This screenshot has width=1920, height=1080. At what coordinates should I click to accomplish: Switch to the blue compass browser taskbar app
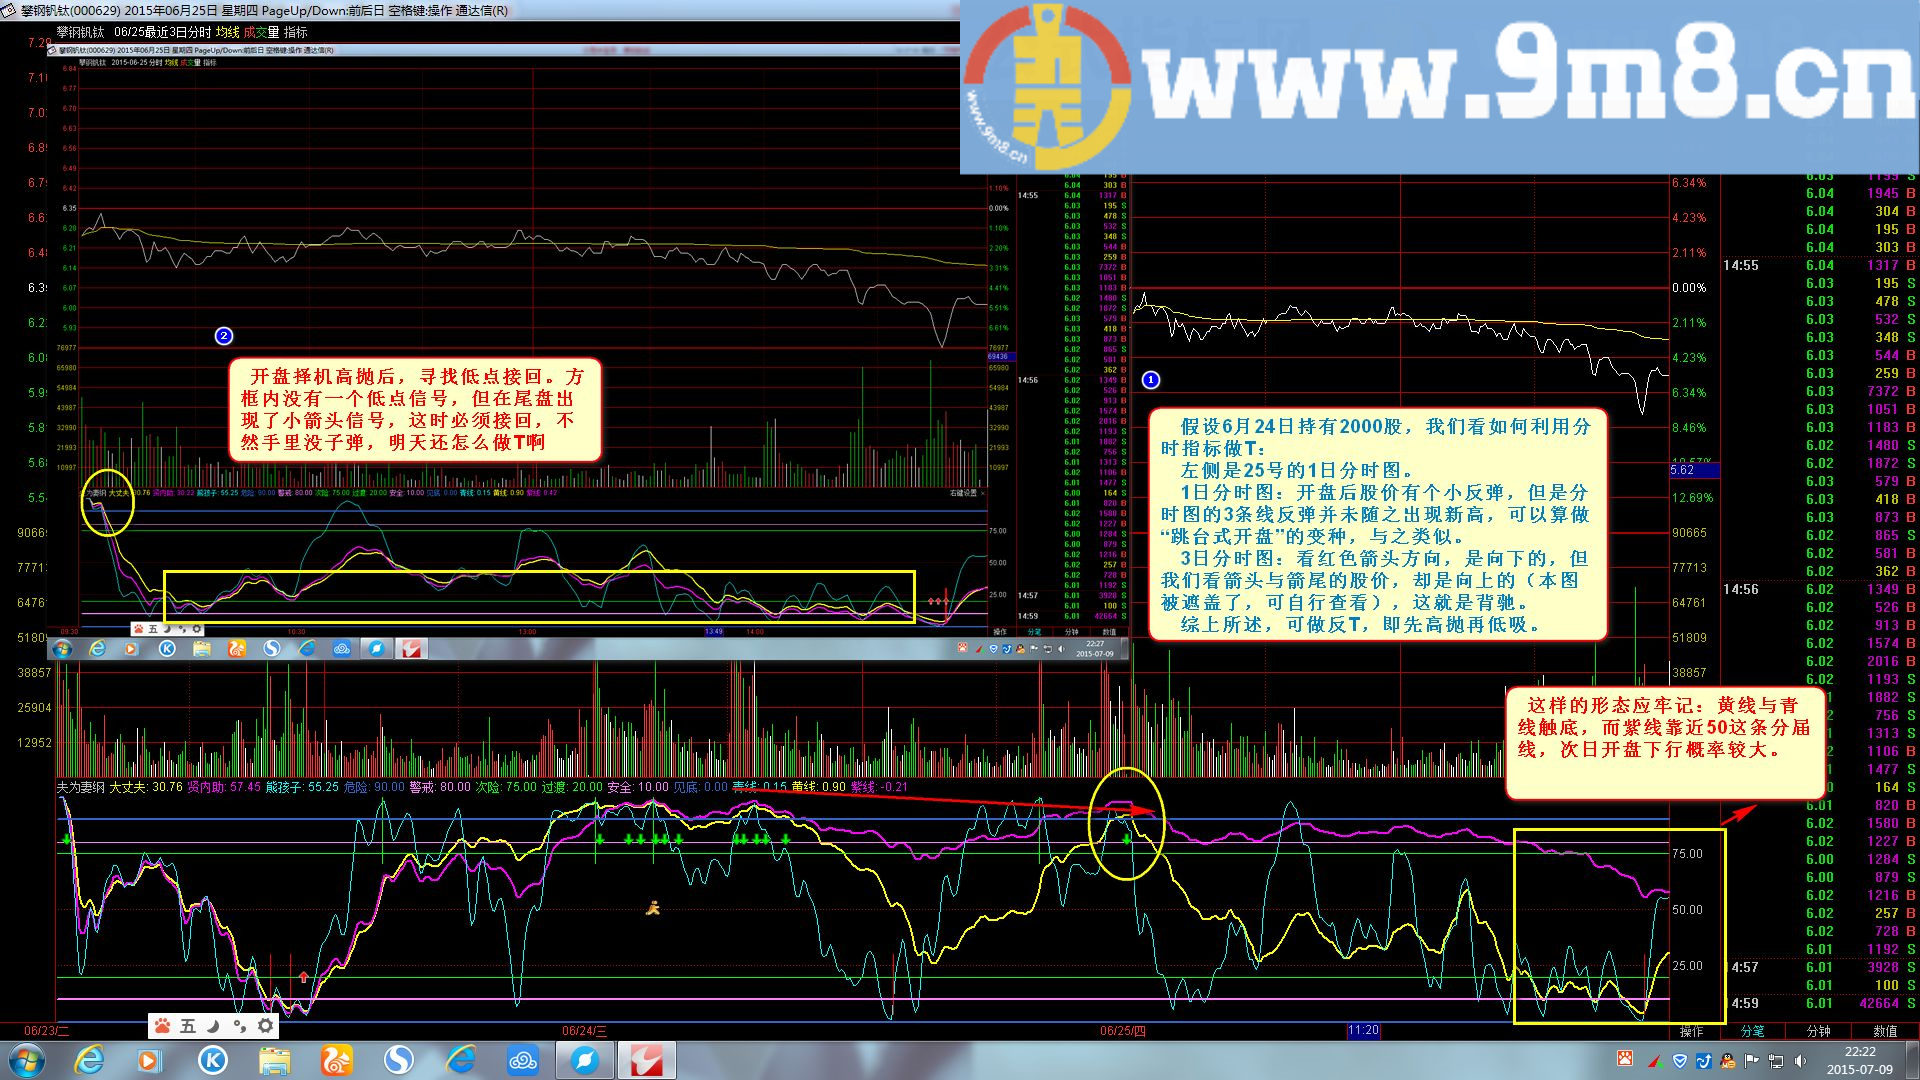pos(585,1060)
